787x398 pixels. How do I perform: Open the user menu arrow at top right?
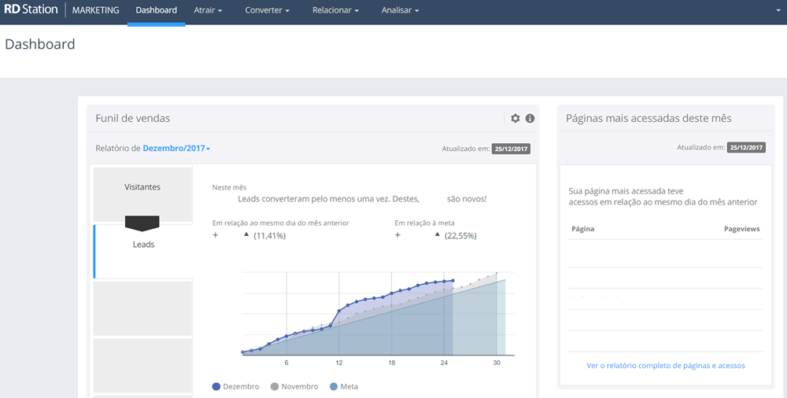(x=778, y=10)
